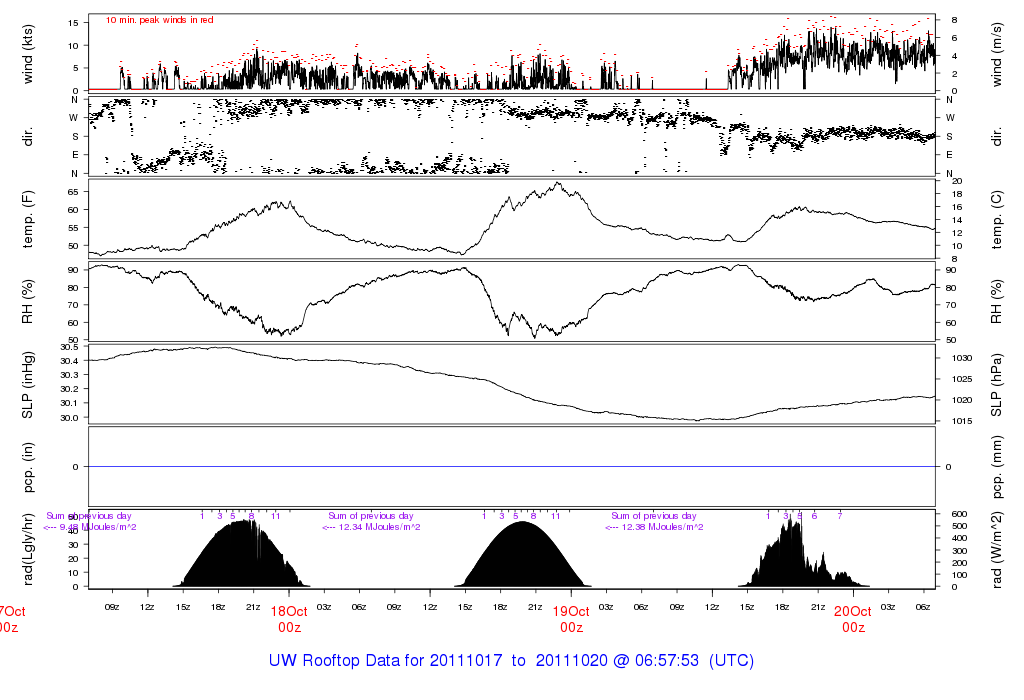
Task: Click the '19Oct 00z' date label
Action: 571,619
